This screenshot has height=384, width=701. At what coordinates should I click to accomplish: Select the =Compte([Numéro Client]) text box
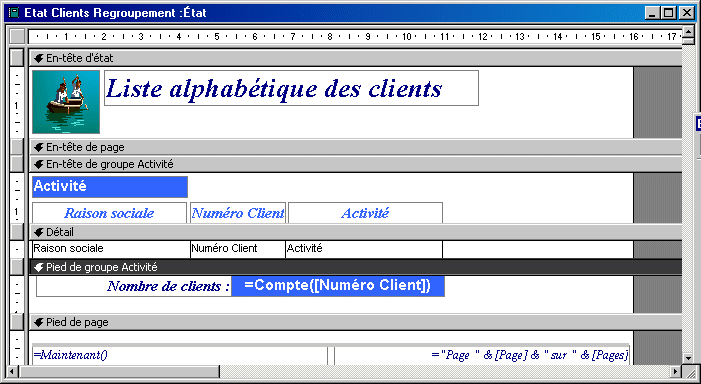point(338,286)
